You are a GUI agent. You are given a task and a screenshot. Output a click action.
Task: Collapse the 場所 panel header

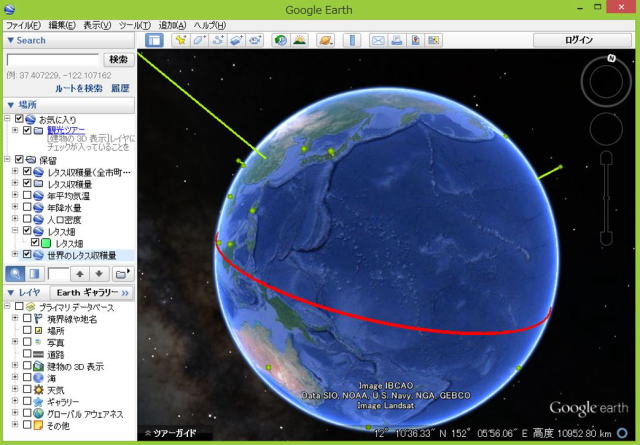pos(10,104)
